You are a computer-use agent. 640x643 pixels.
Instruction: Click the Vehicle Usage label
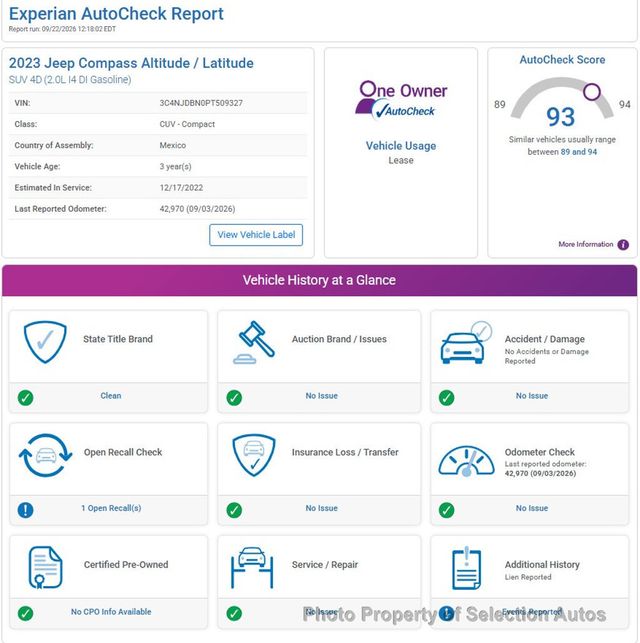401,146
